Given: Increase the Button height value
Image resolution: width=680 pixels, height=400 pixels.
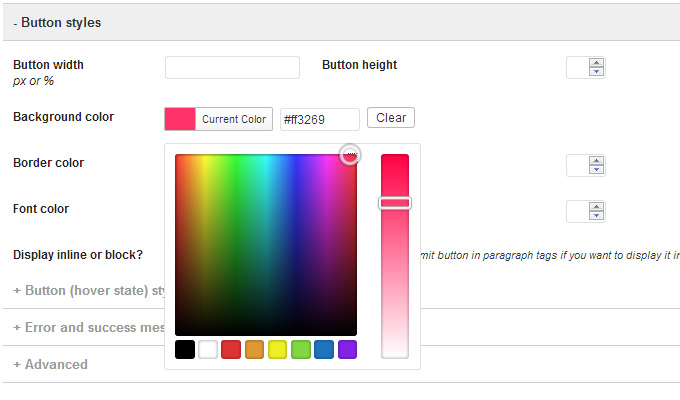Looking at the screenshot, I should click(x=596, y=63).
